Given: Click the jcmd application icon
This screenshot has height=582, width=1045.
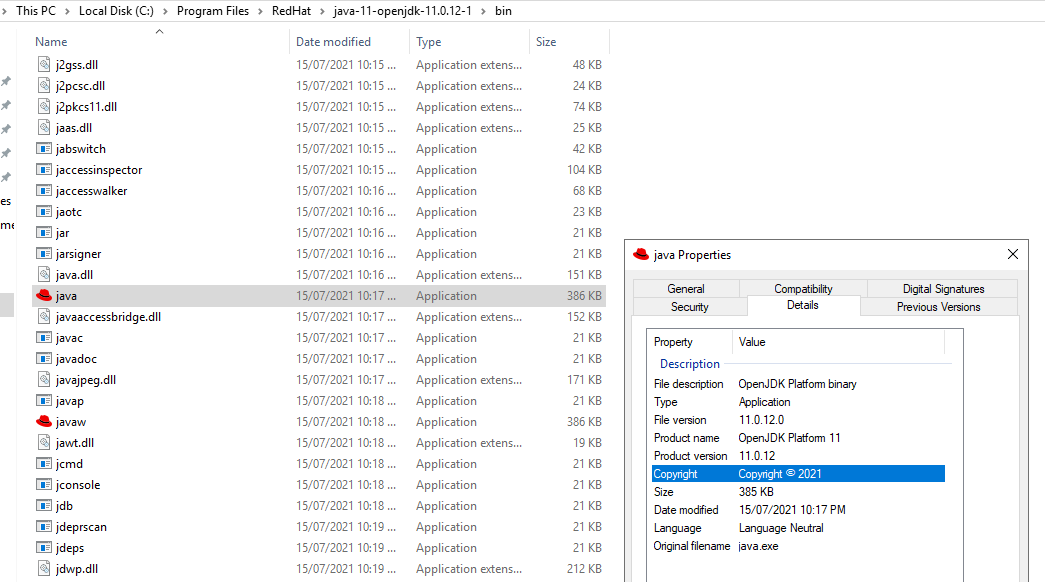Looking at the screenshot, I should [44, 464].
